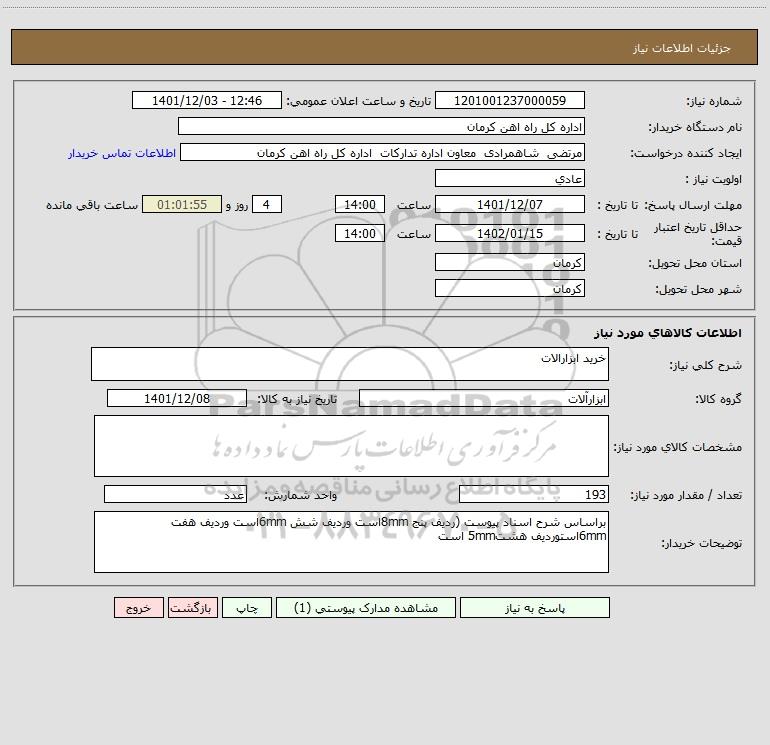Click countdown timer 01:01:55 field
This screenshot has width=770, height=745.
coord(182,205)
